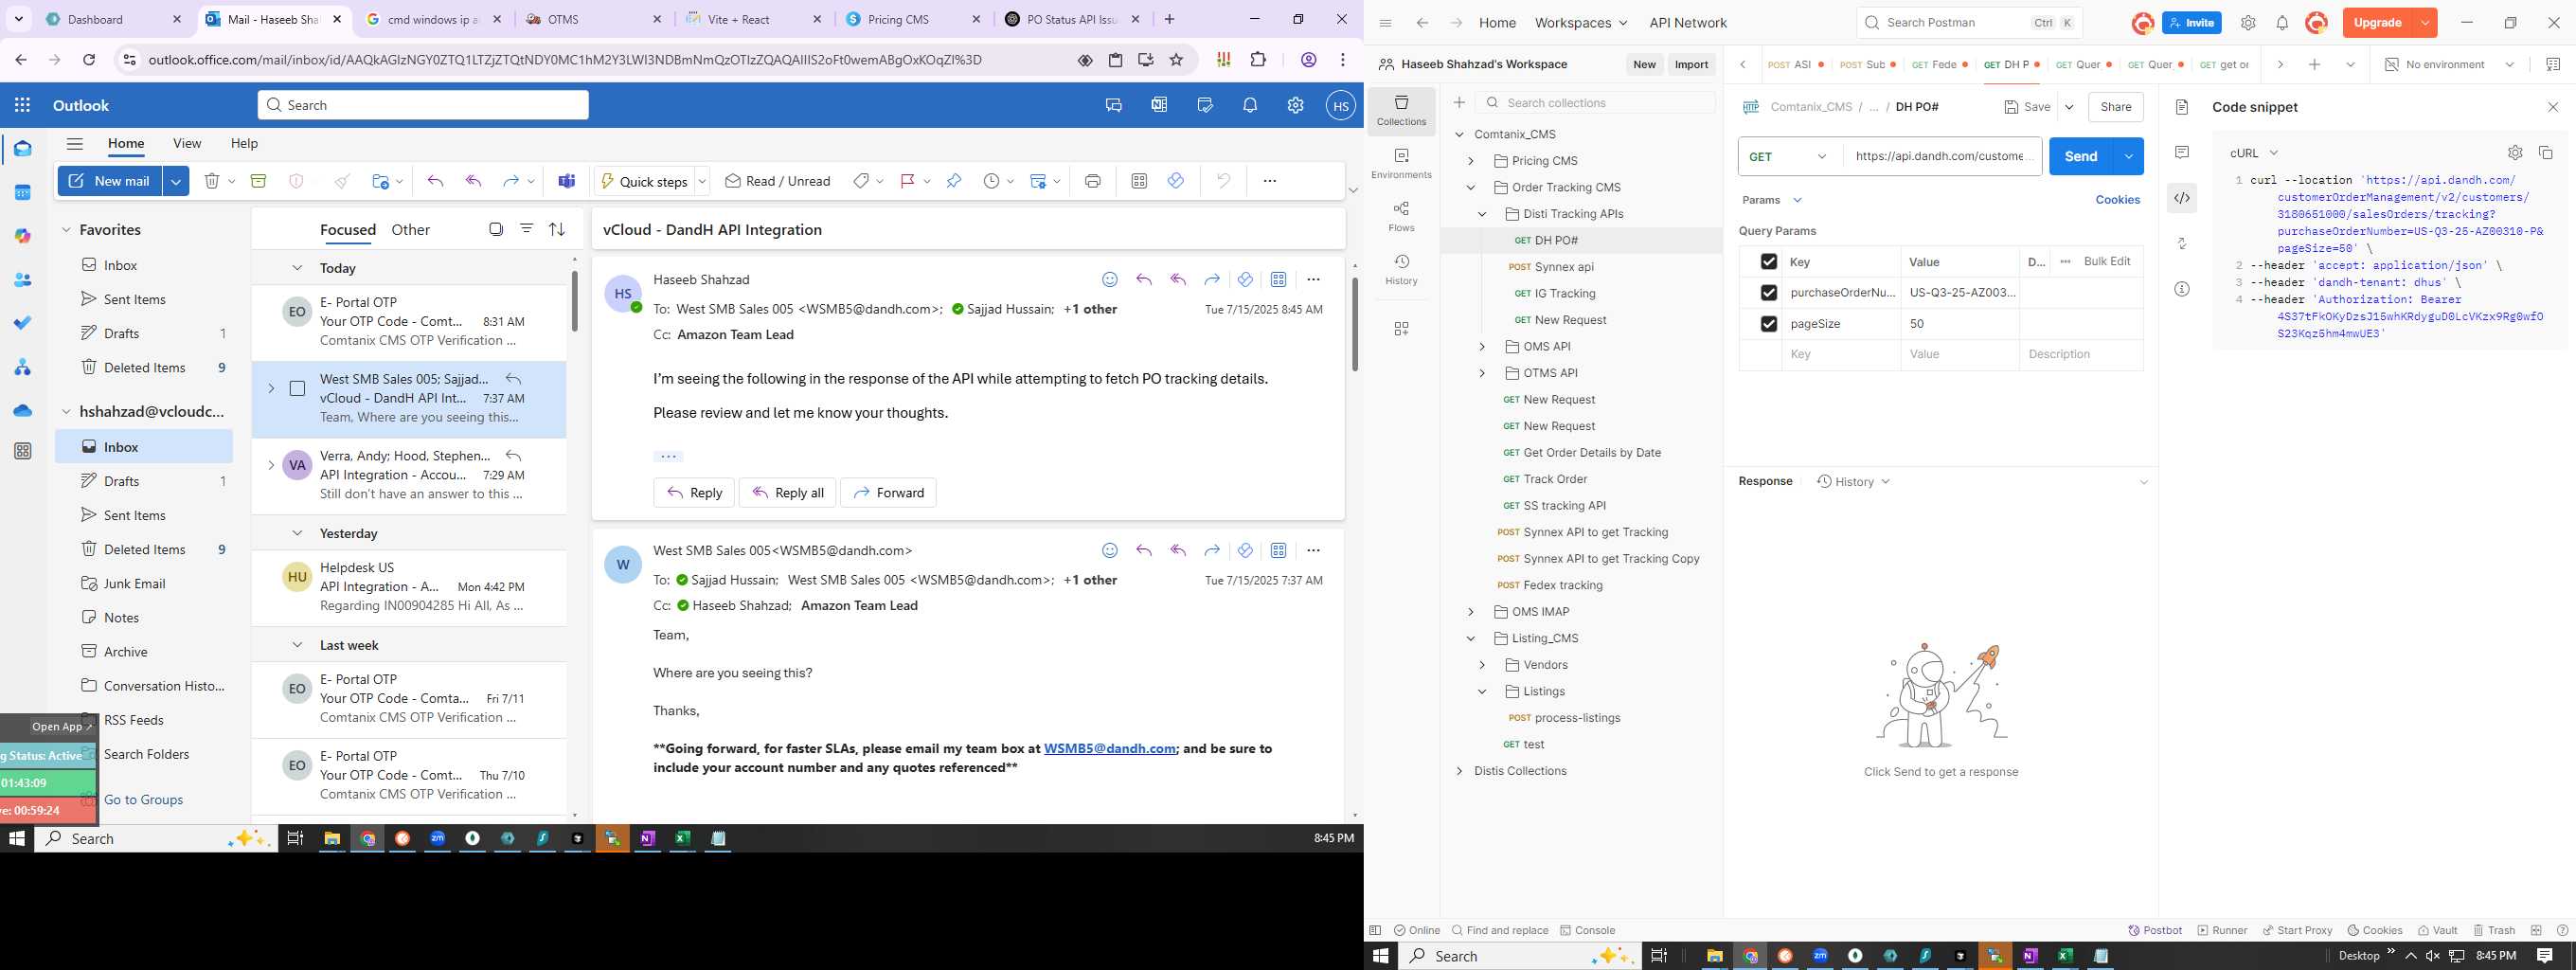
Task: Open the Help tab in Outlook ribbon
Action: click(244, 143)
